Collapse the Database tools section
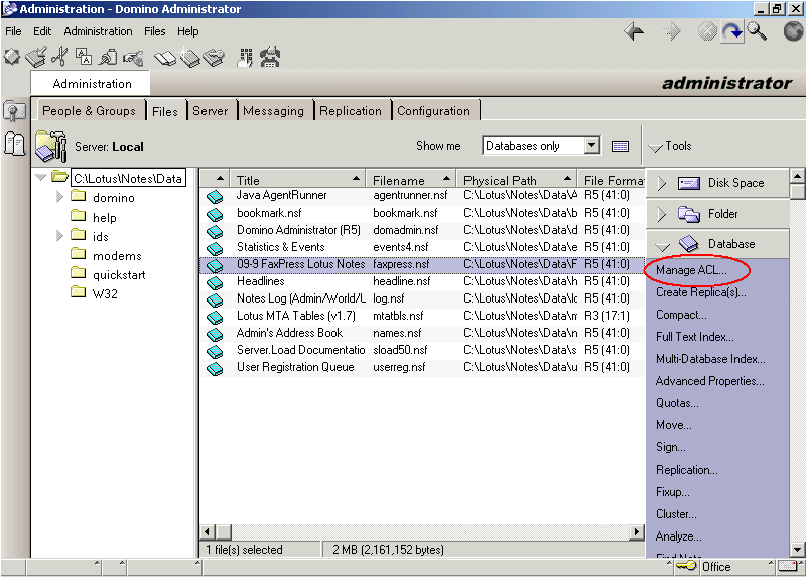Viewport: 806px width, 577px height. [662, 244]
